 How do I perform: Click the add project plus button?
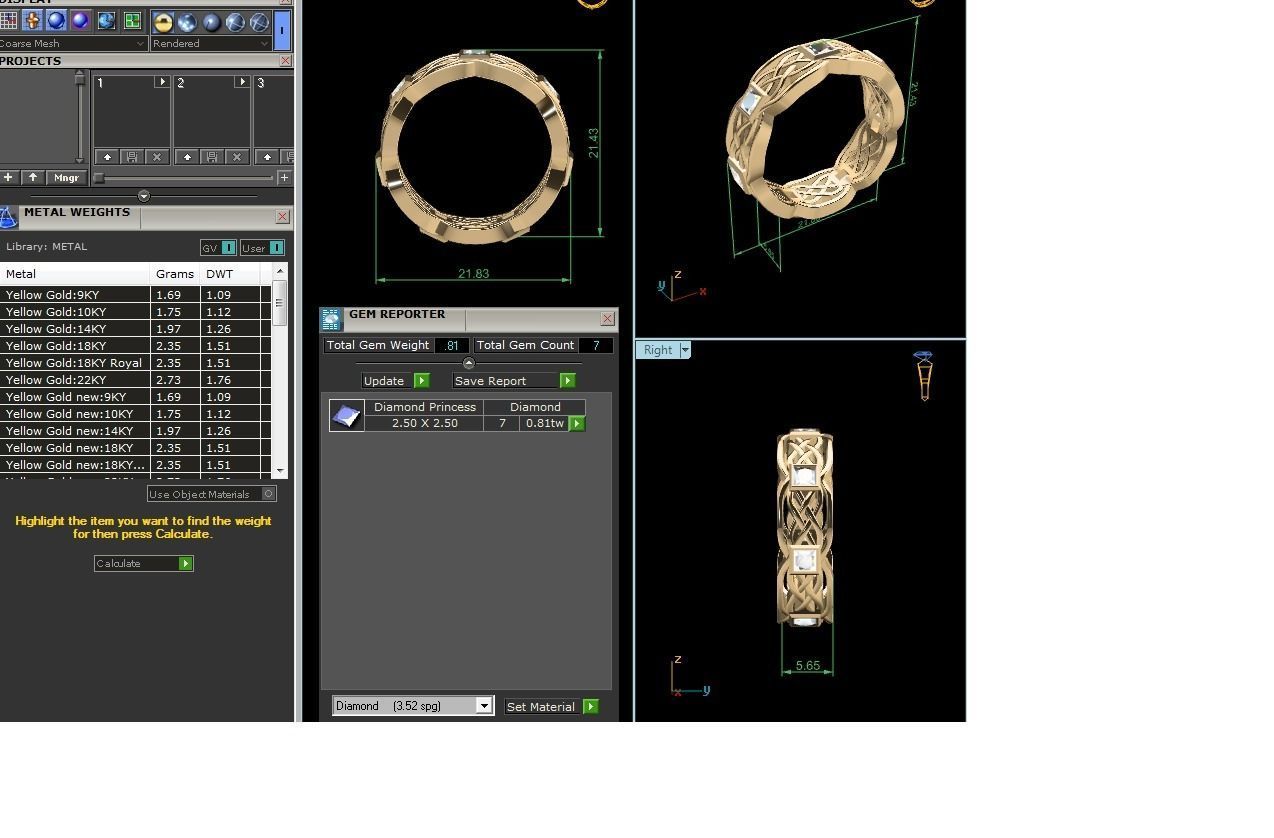pyautogui.click(x=8, y=177)
